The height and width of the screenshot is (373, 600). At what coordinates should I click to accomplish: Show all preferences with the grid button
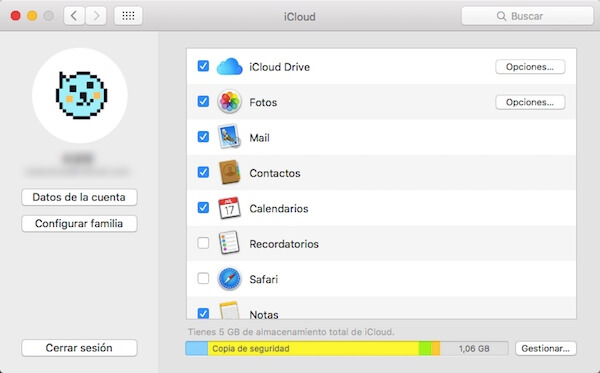click(128, 16)
